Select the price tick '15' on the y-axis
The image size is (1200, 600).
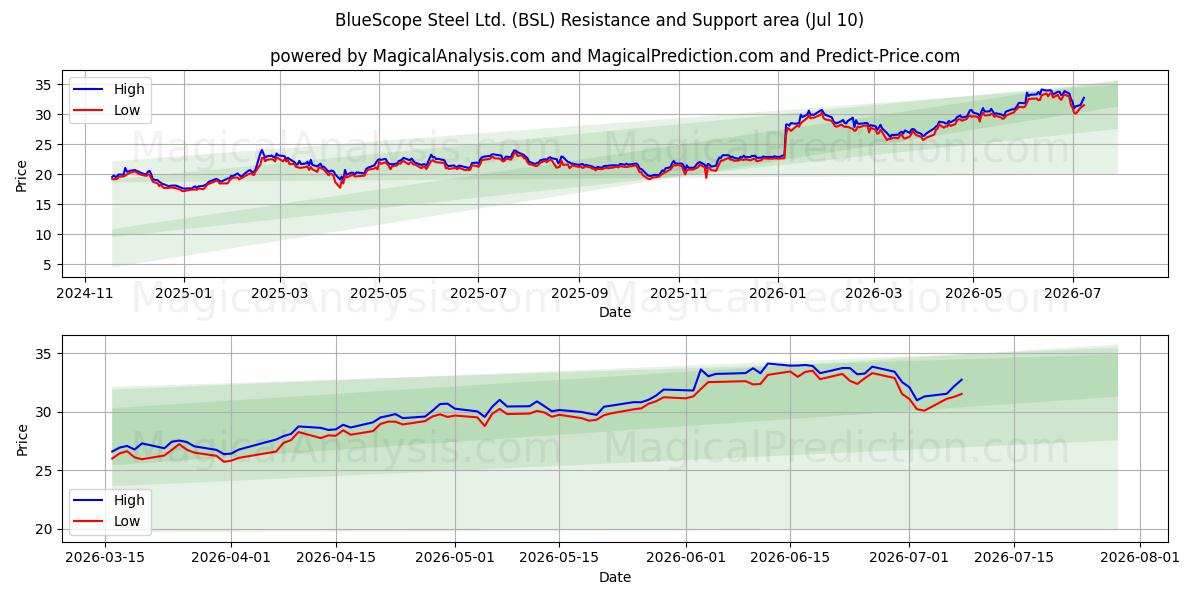[x=46, y=205]
